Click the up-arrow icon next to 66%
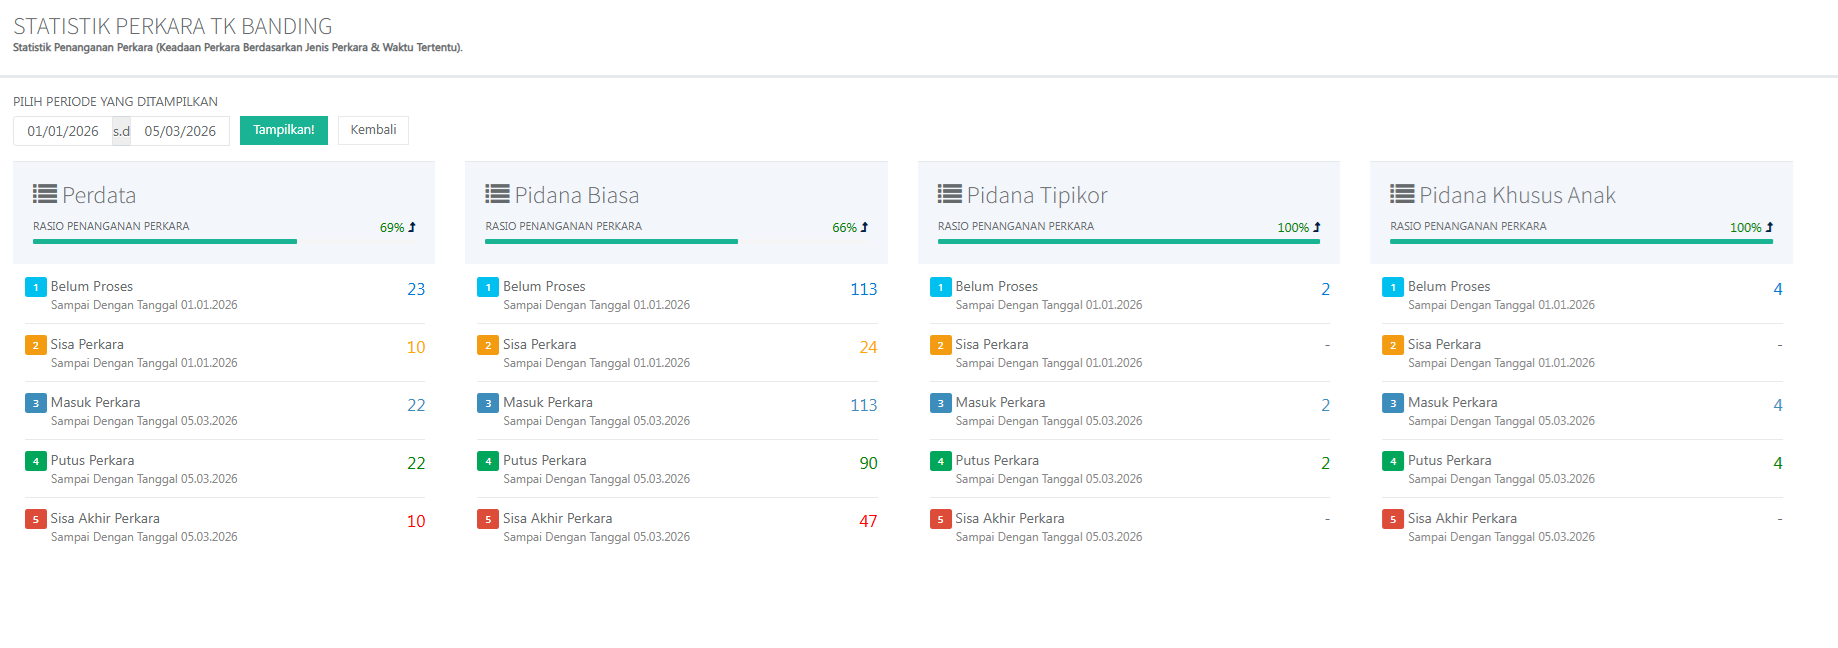The width and height of the screenshot is (1838, 648). click(x=865, y=227)
